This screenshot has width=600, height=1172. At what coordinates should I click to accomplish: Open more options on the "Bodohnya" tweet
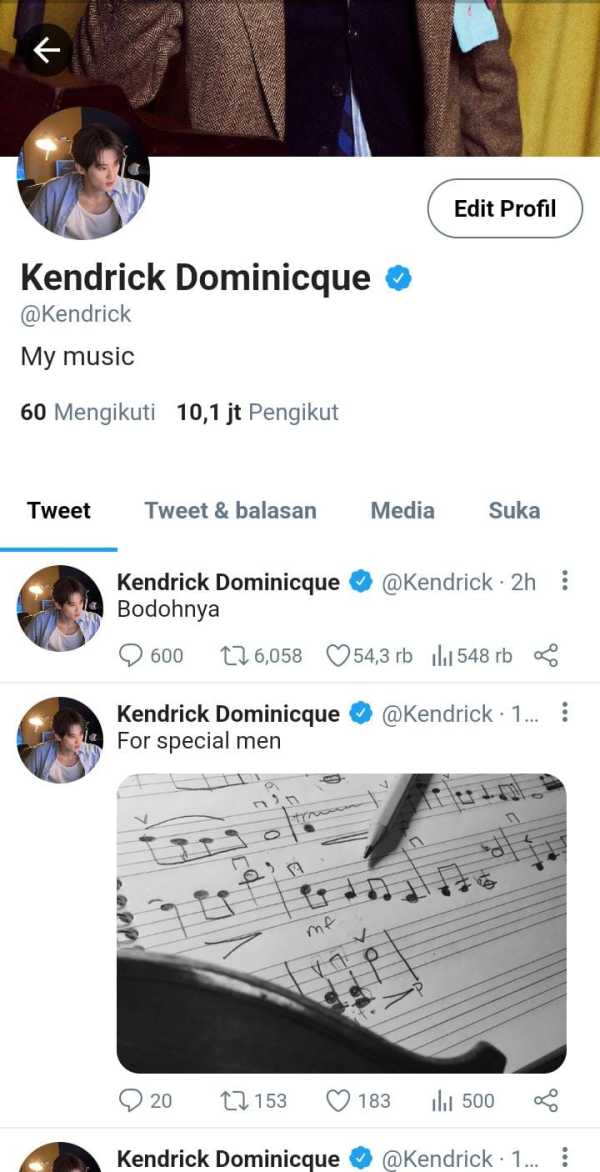click(565, 581)
